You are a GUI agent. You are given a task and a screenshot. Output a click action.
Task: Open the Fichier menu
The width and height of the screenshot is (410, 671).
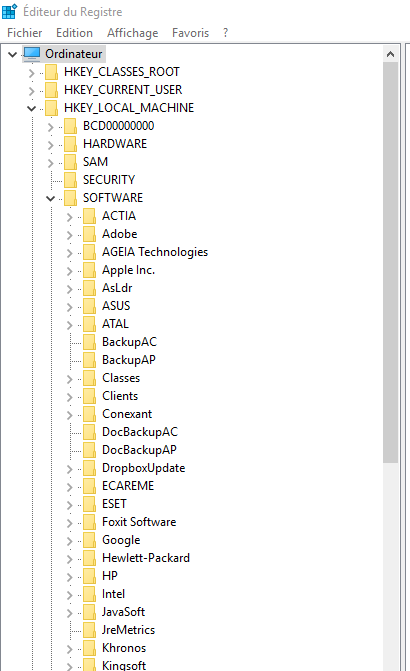point(24,33)
